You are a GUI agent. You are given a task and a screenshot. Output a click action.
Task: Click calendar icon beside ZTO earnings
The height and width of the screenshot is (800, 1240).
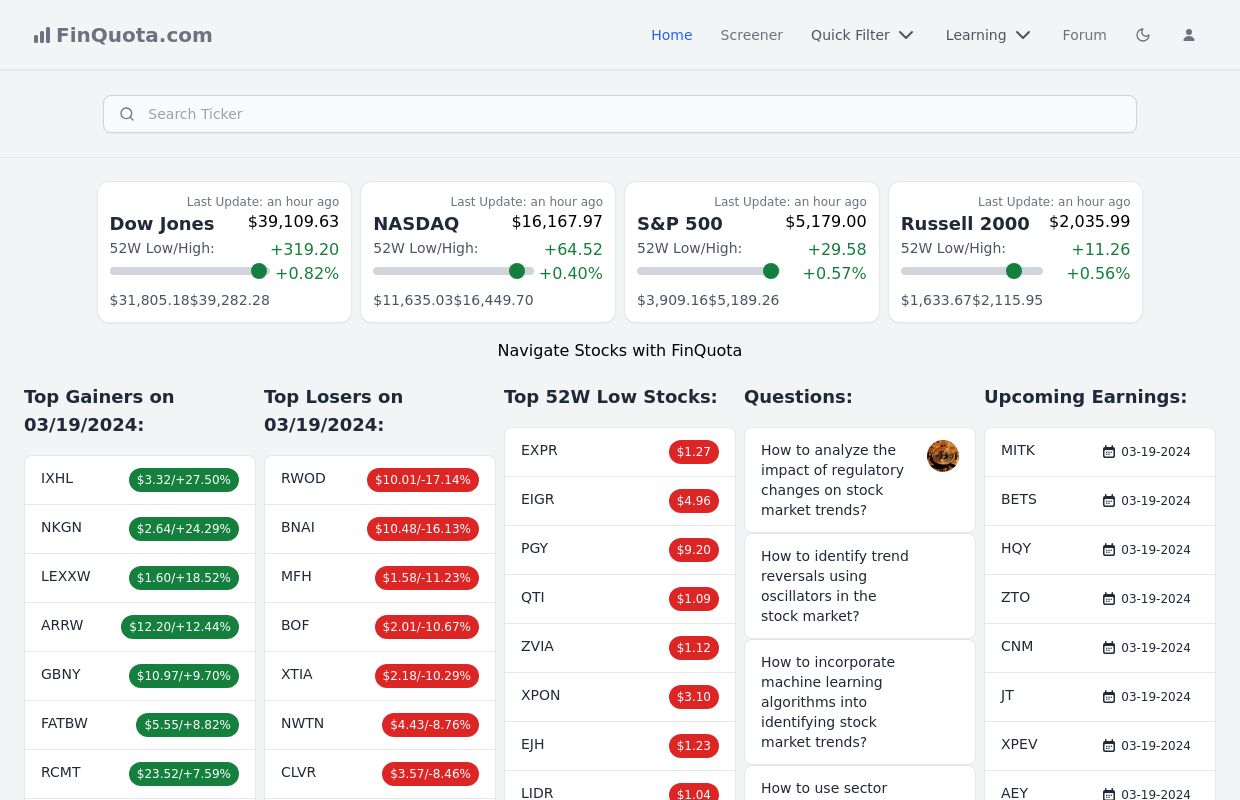[x=1108, y=599]
